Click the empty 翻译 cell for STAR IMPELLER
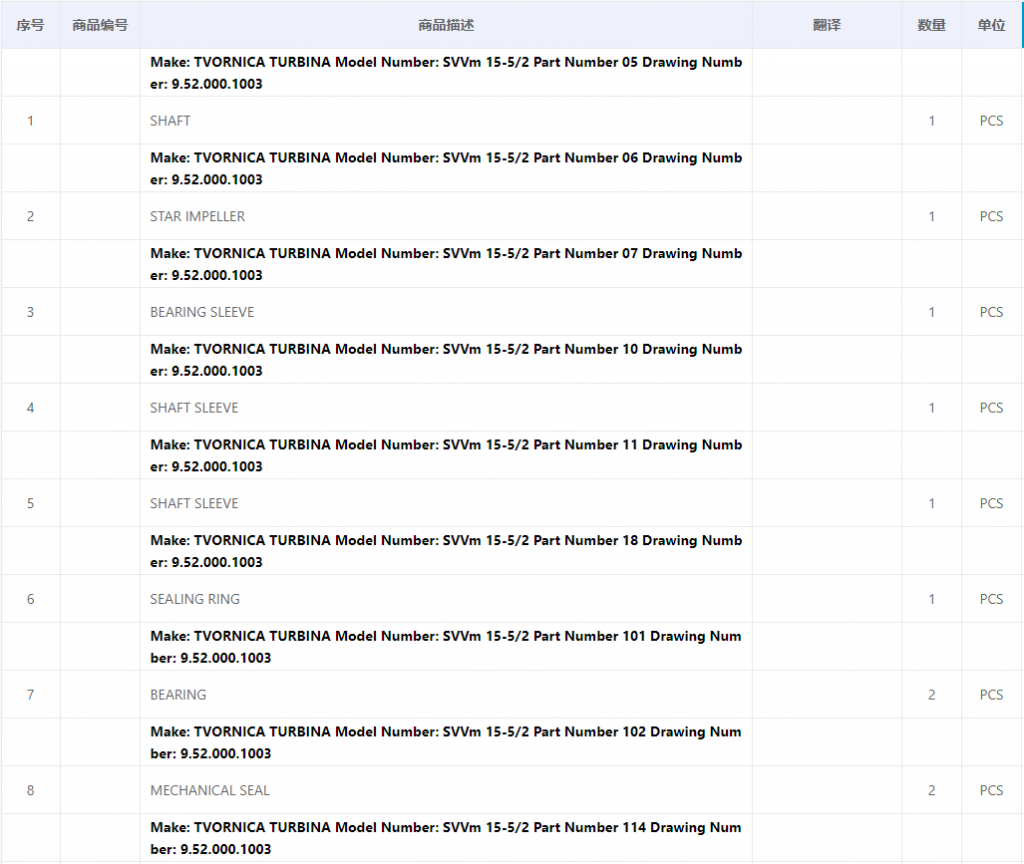The height and width of the screenshot is (864, 1024). pyautogui.click(x=827, y=216)
